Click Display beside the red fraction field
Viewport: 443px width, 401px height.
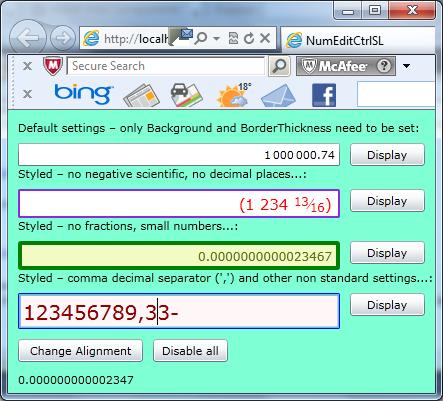point(387,201)
